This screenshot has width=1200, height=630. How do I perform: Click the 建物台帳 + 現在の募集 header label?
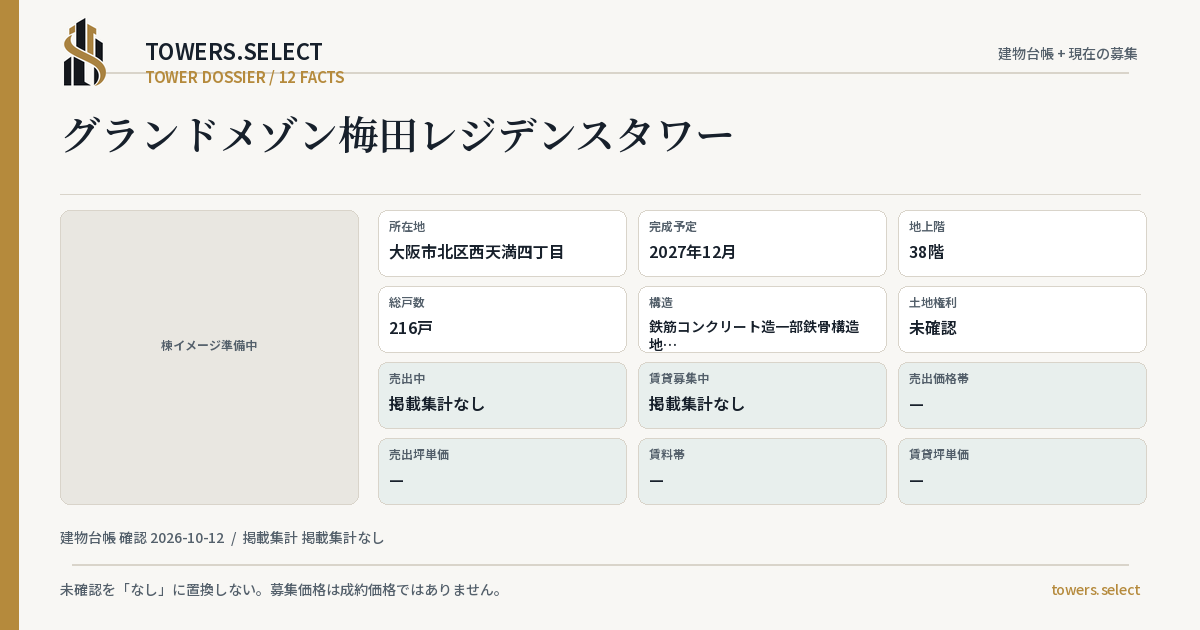1068,53
